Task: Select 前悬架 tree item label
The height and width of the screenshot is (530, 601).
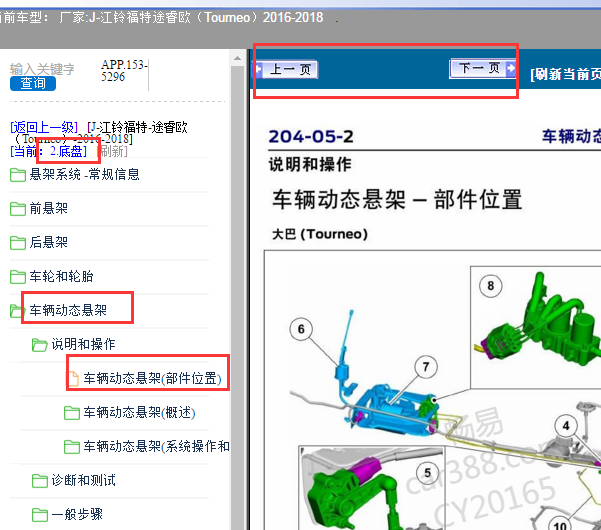Action: point(49,208)
